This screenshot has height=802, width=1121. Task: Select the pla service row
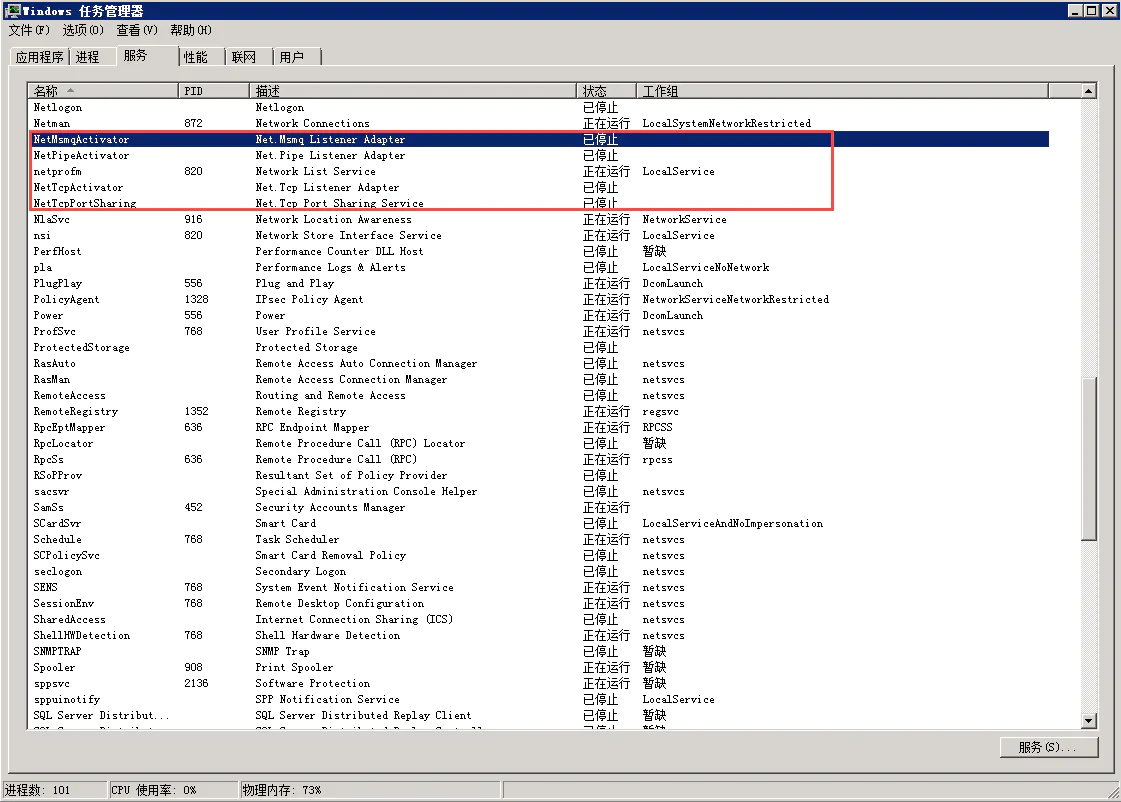(x=538, y=267)
